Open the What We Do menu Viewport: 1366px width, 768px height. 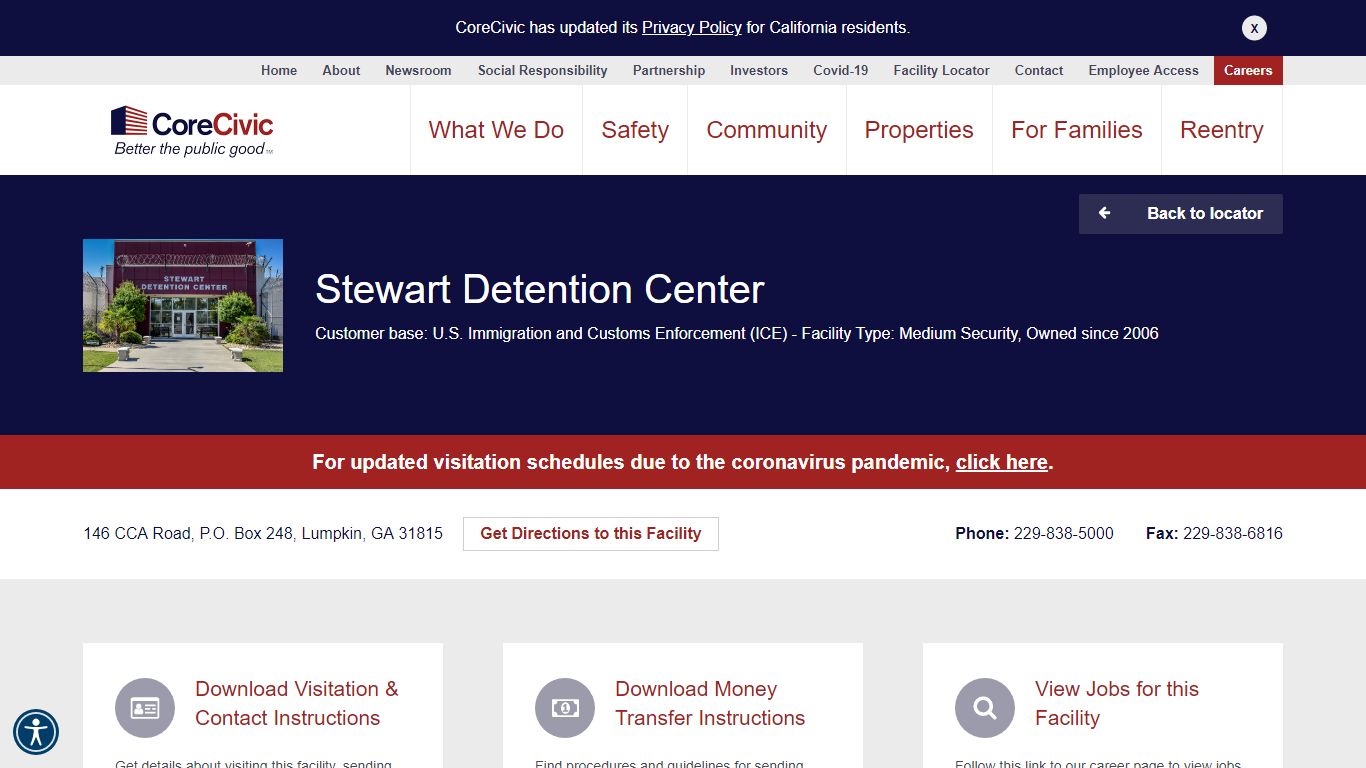click(496, 130)
